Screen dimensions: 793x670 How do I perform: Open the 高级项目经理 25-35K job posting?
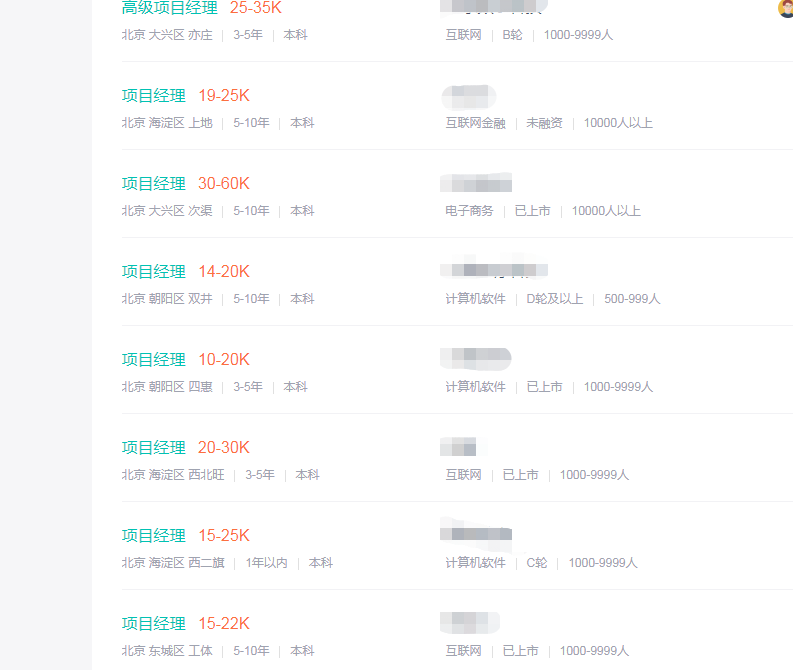tap(169, 8)
